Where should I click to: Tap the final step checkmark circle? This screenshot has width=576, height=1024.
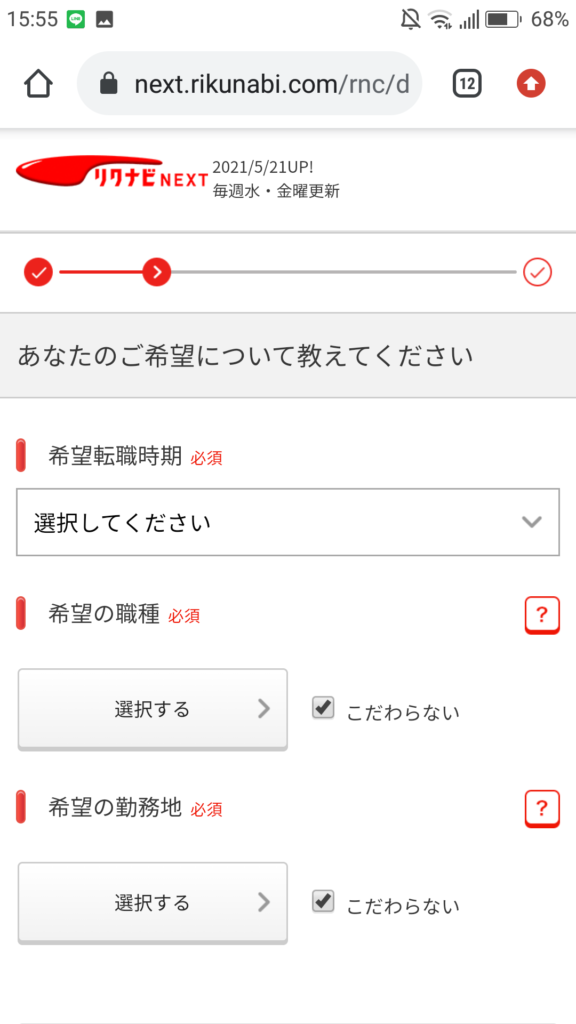(x=537, y=272)
